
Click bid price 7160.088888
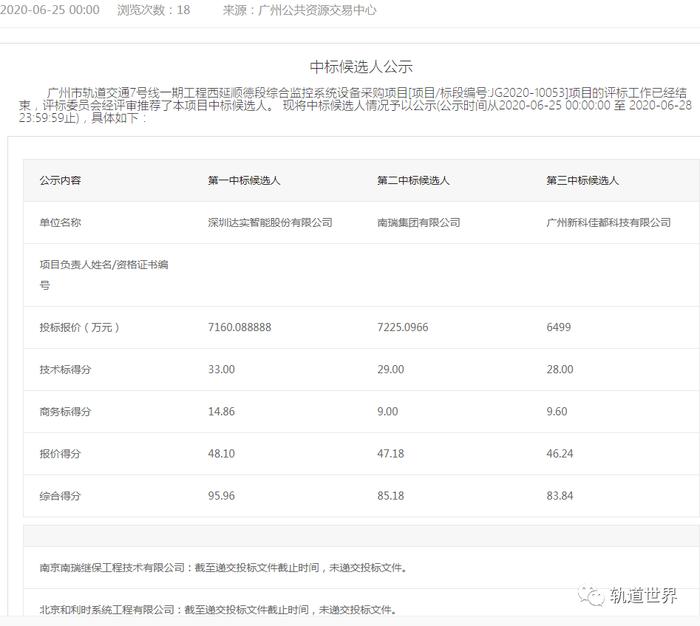click(240, 327)
